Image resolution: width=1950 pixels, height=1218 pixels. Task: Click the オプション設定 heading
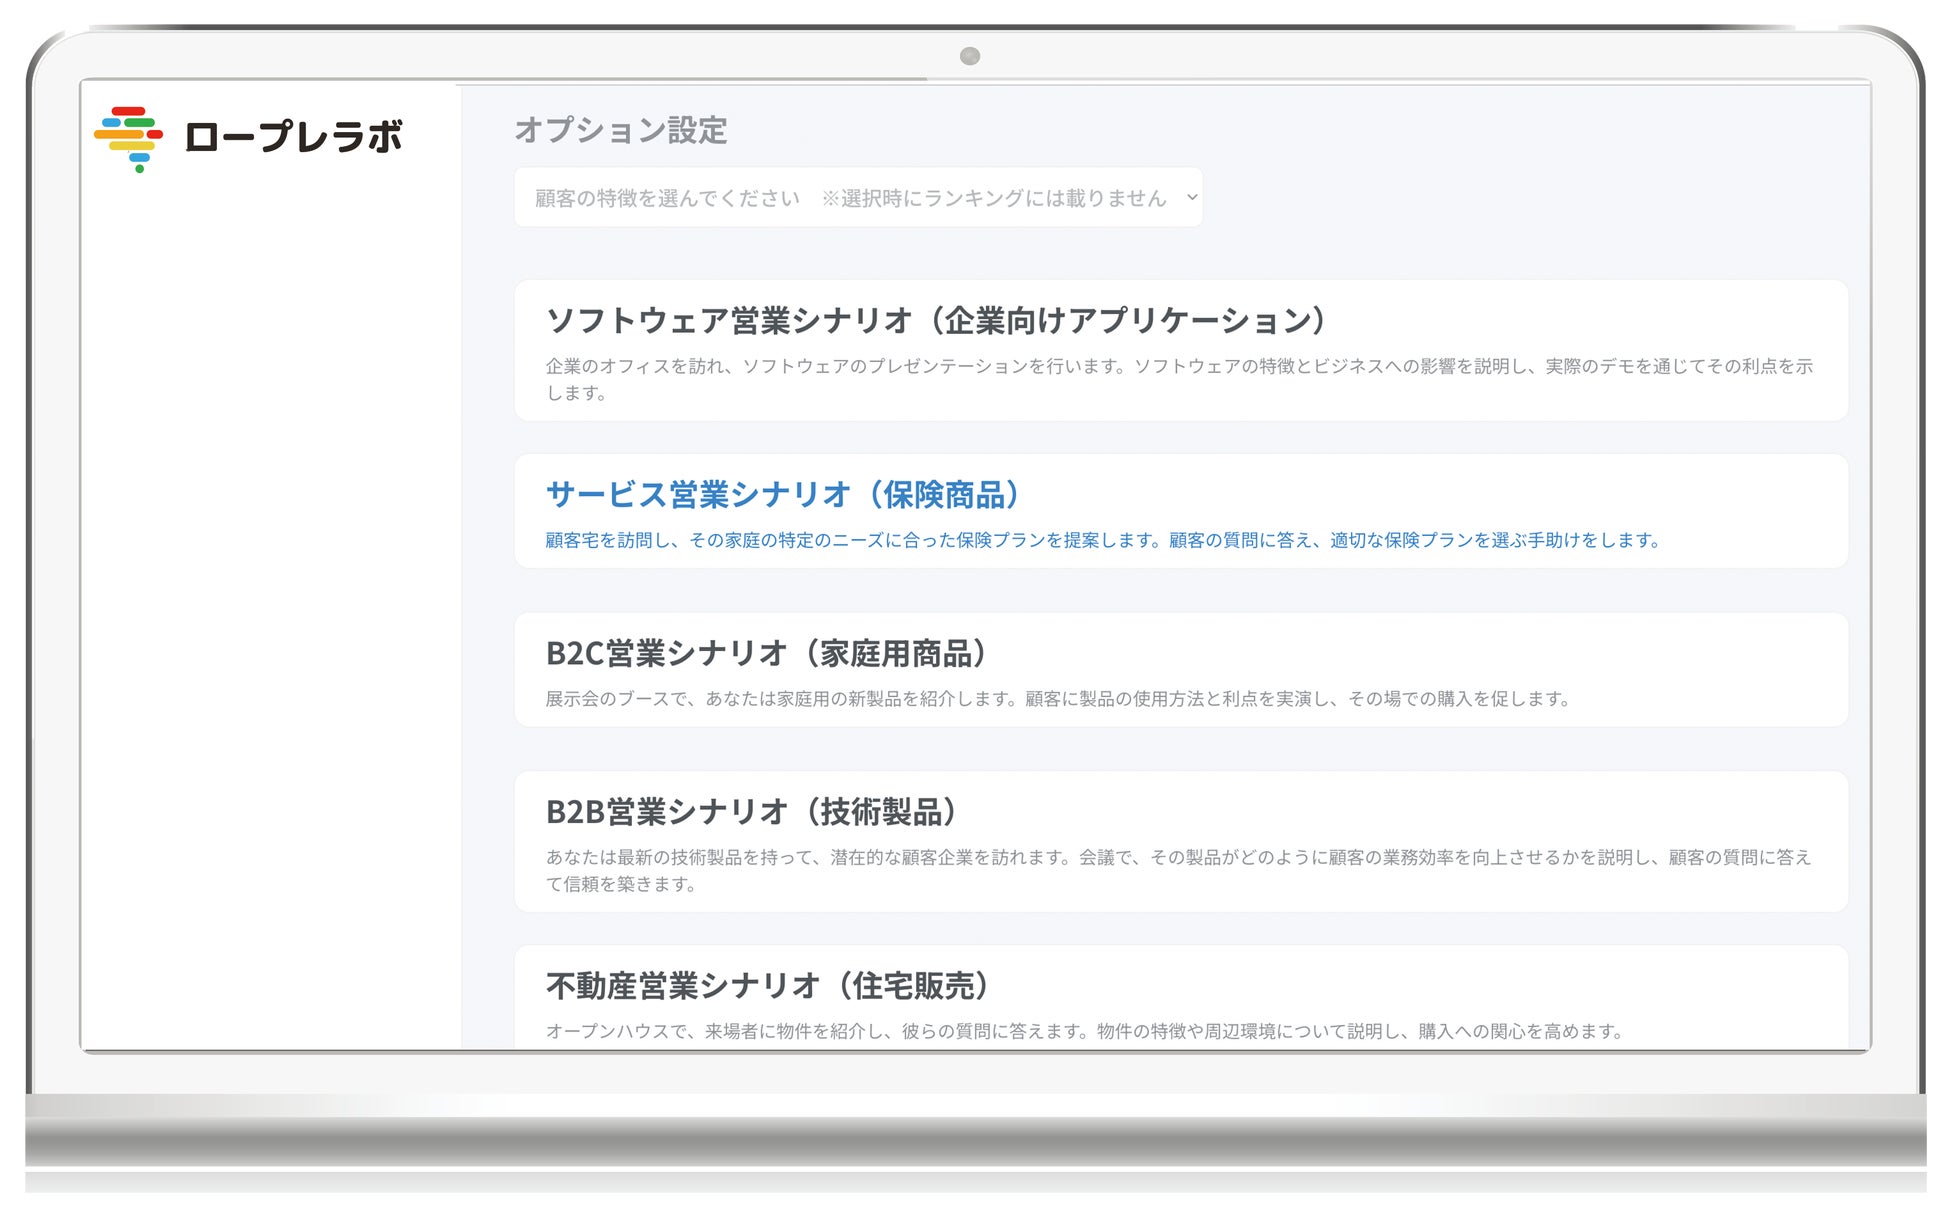620,130
